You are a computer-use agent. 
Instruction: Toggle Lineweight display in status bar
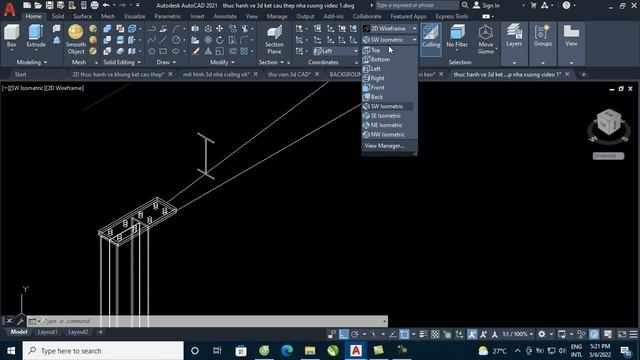click(423, 334)
